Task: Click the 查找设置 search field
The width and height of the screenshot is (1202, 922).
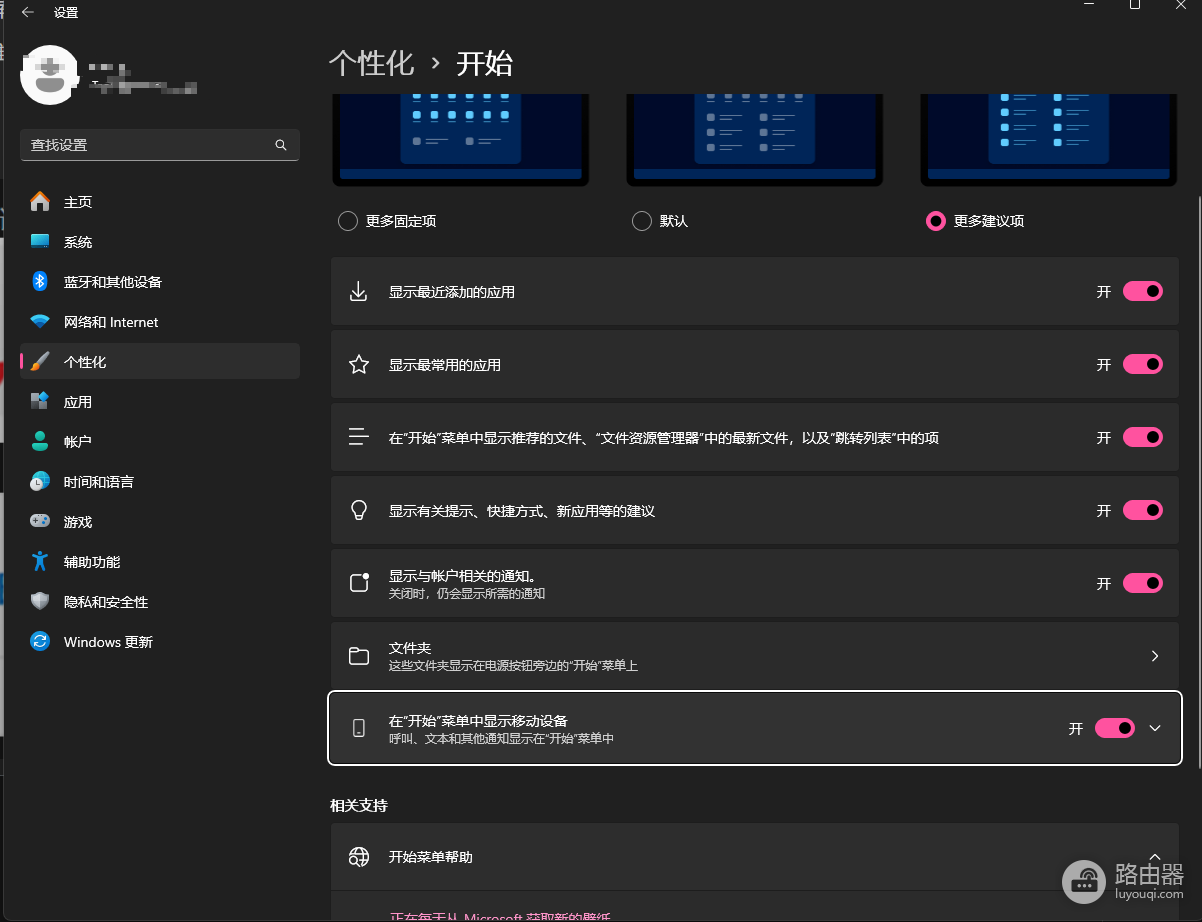Action: 160,145
